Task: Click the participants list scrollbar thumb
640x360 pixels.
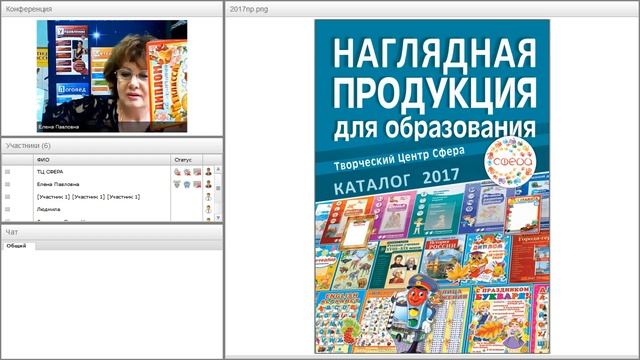Action: point(218,188)
